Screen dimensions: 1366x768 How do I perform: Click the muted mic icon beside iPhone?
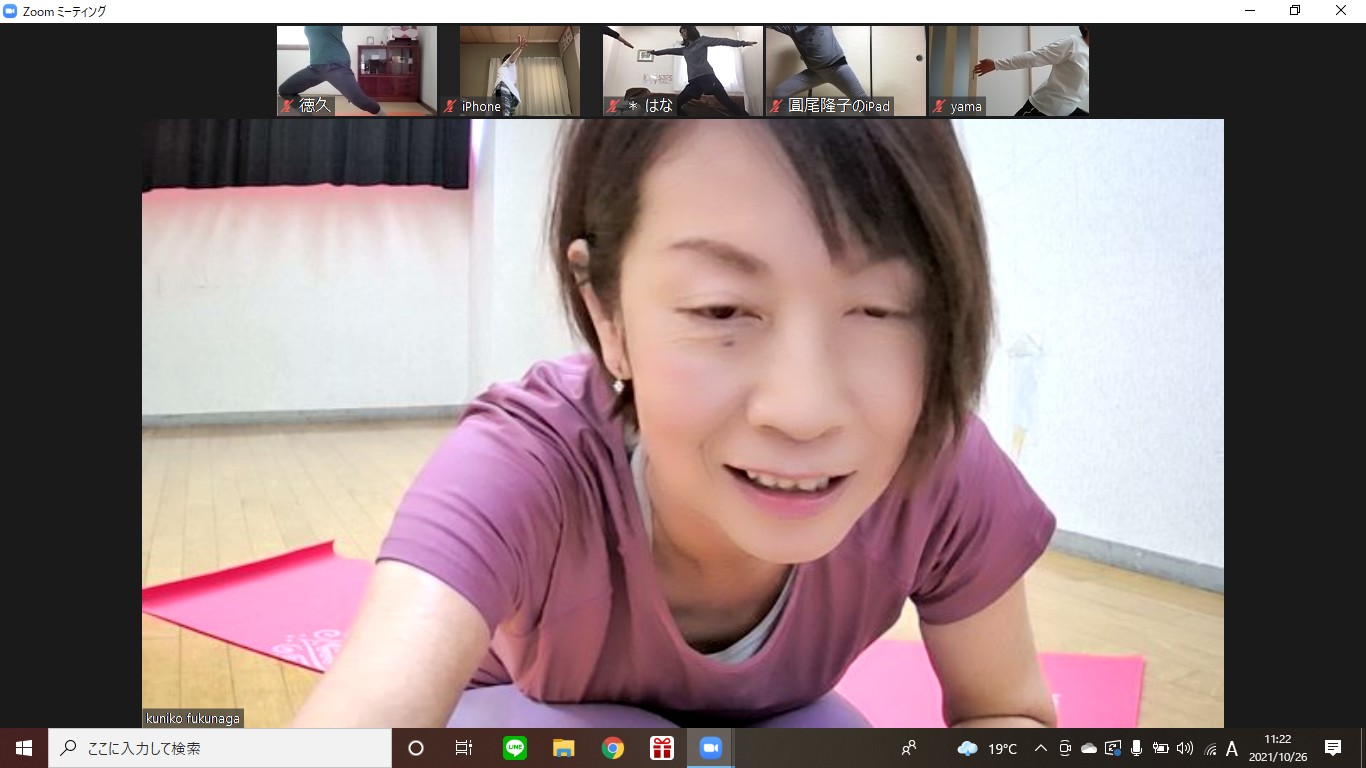[451, 106]
